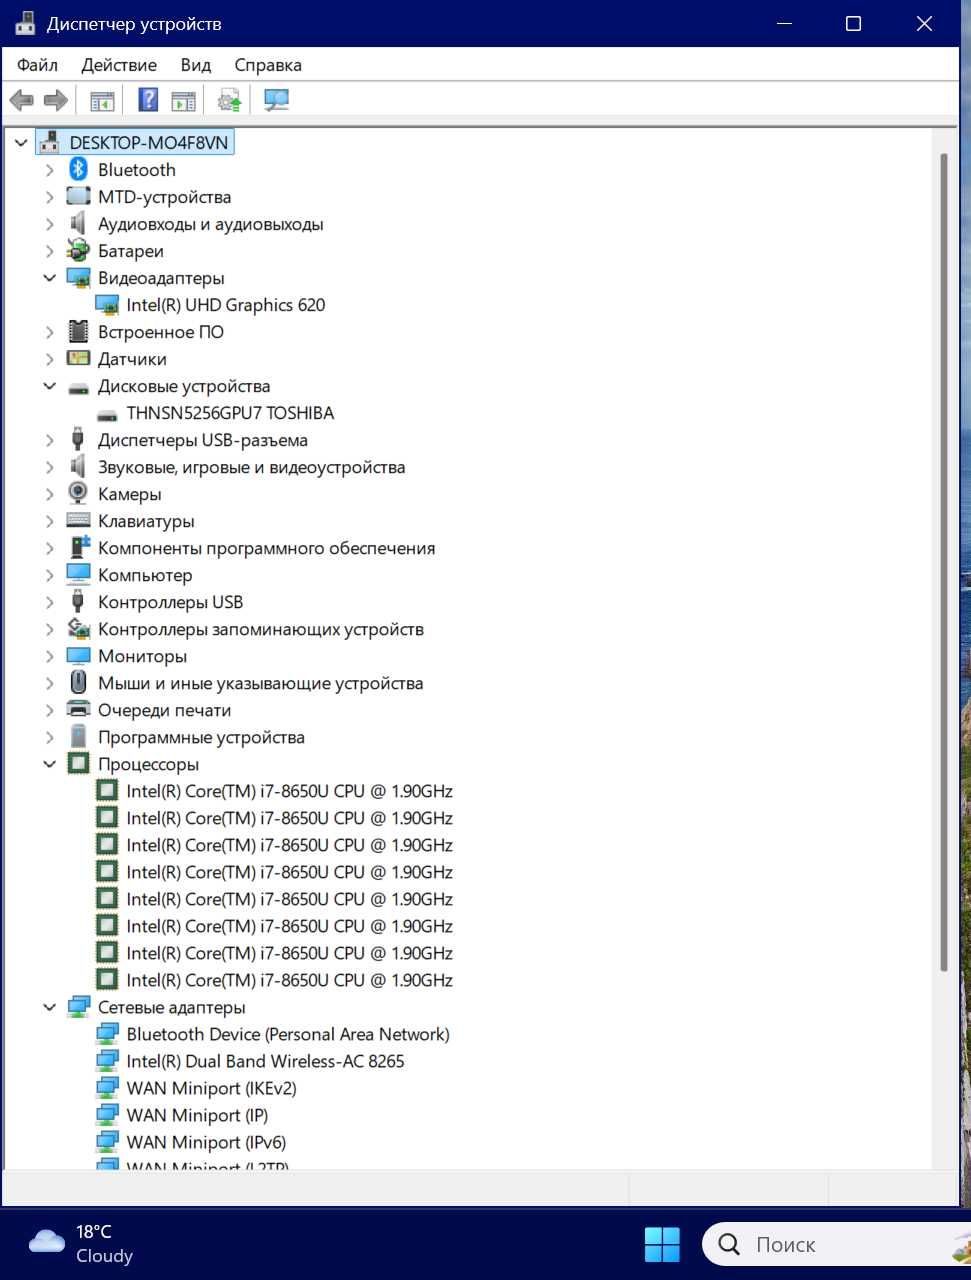Open the 18°C Cloudy weather widget

click(x=82, y=1244)
